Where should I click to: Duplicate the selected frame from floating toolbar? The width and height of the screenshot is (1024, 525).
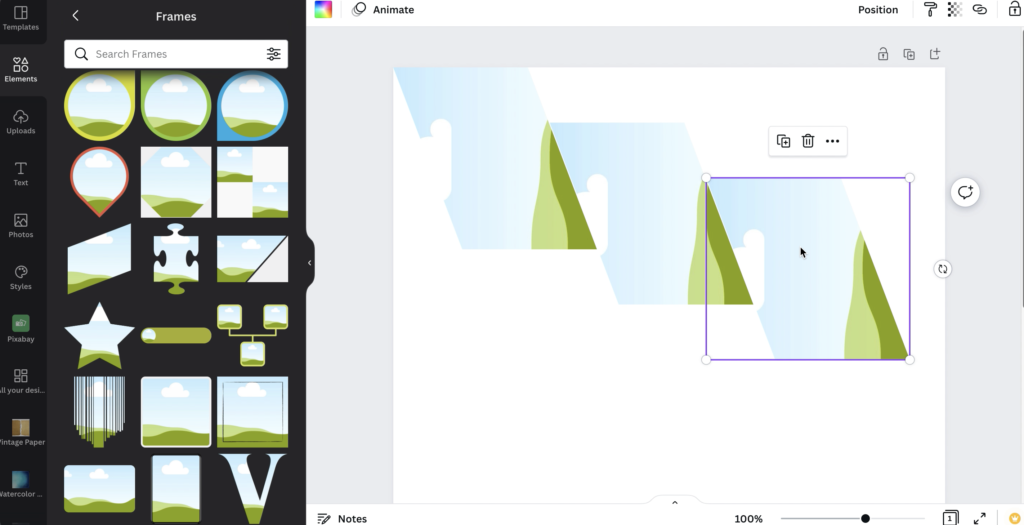click(x=783, y=141)
